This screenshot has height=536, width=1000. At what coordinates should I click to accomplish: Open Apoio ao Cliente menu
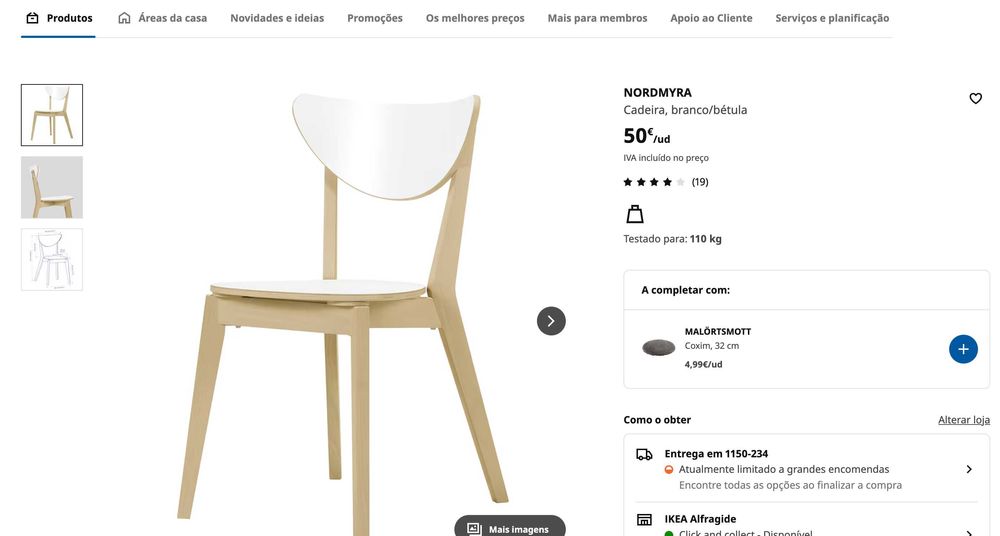coord(711,18)
